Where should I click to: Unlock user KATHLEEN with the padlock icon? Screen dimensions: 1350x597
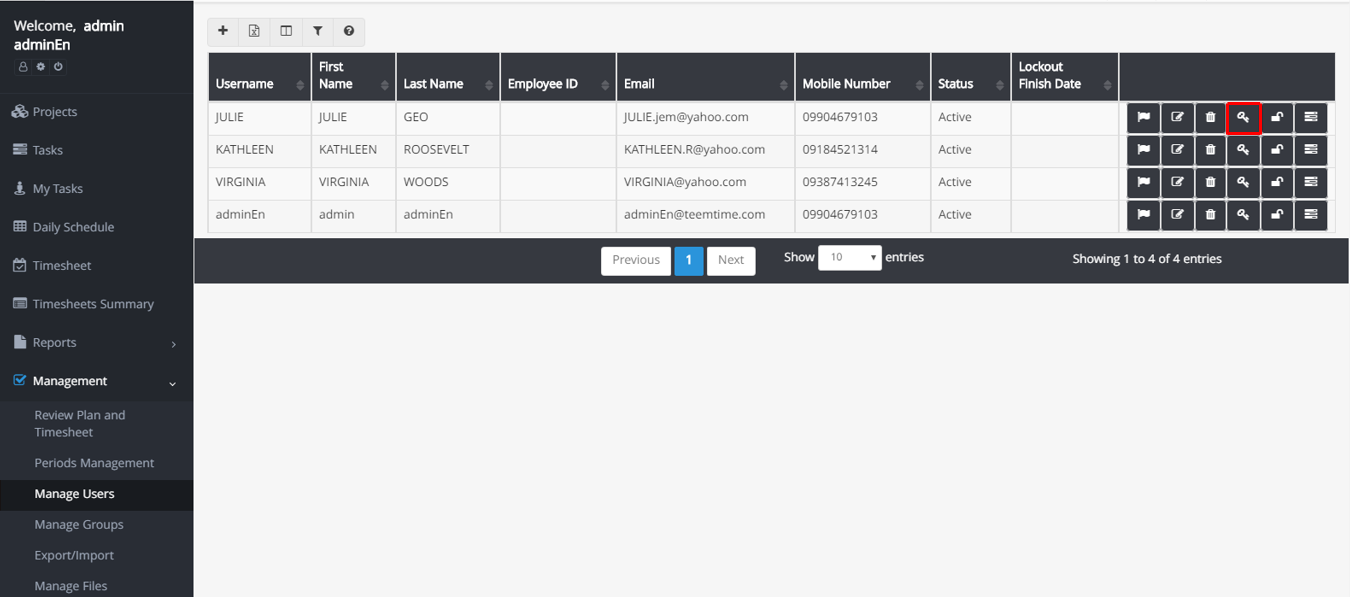click(x=1277, y=149)
